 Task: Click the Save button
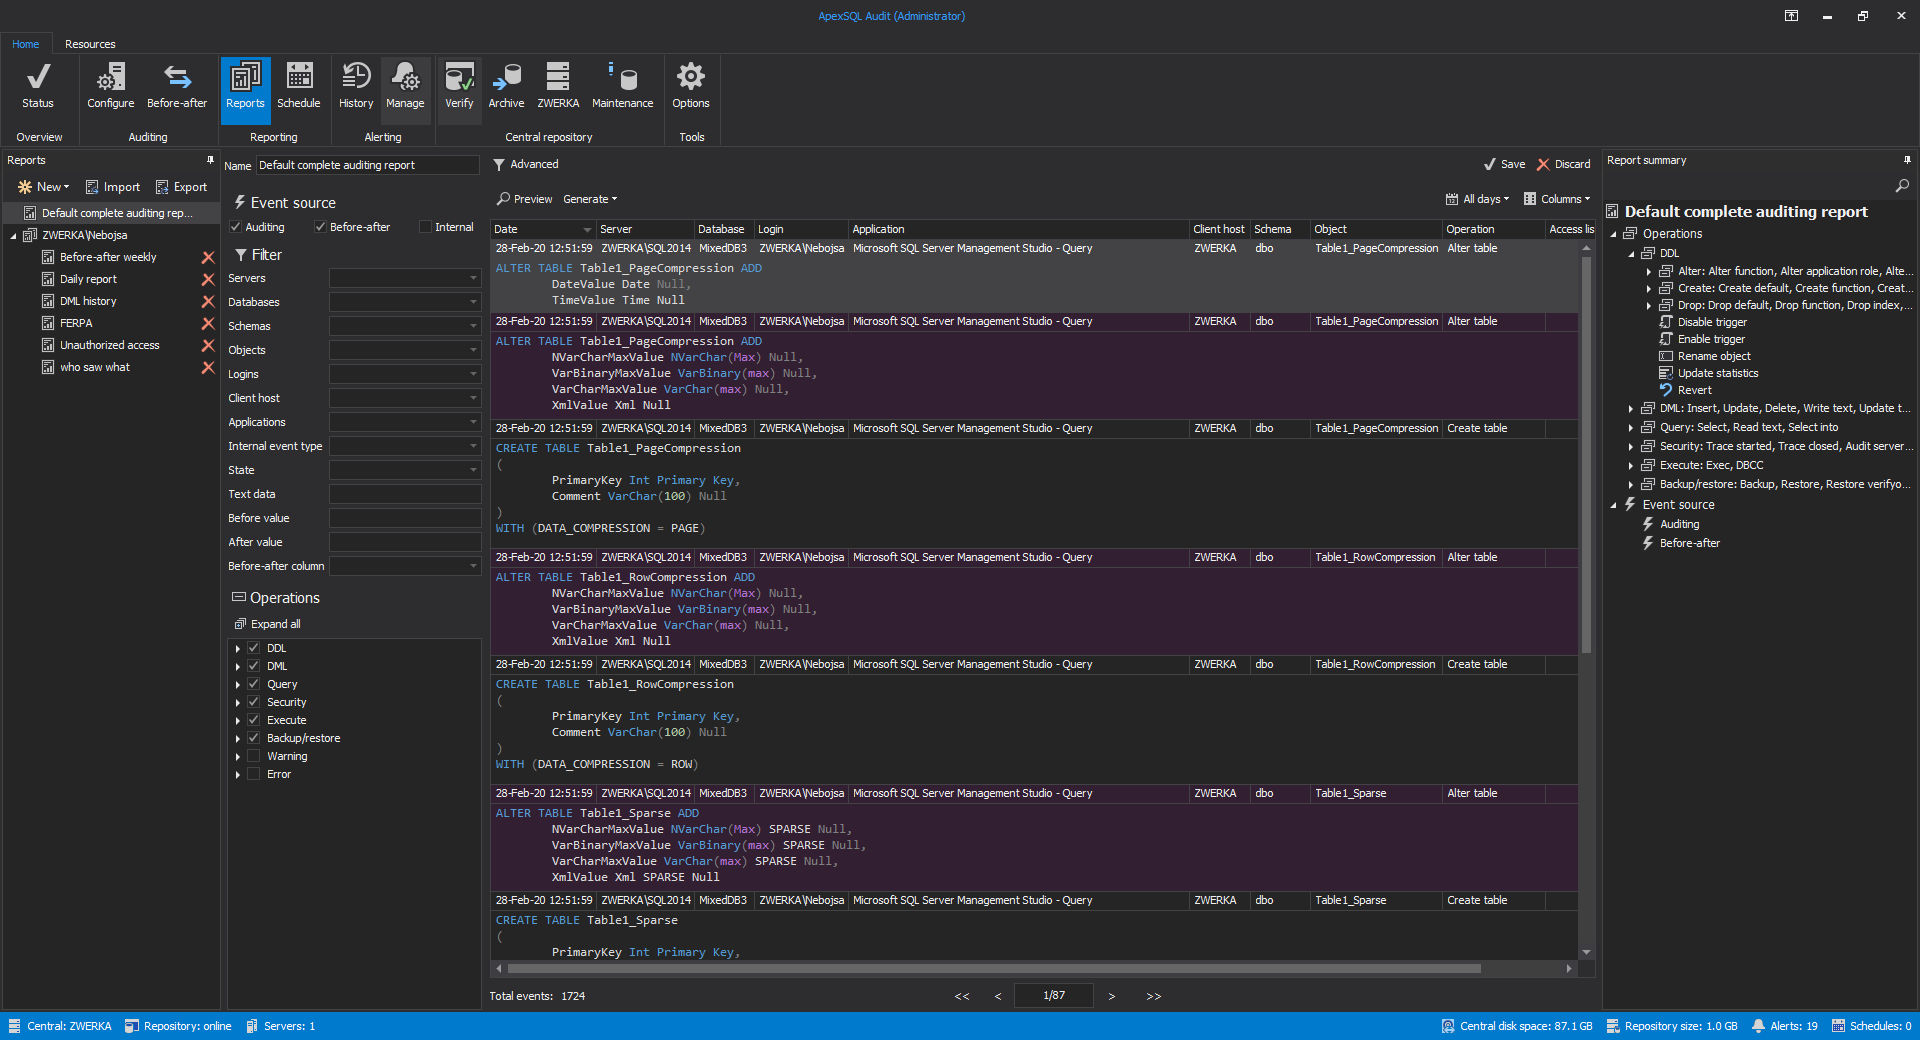[1505, 164]
